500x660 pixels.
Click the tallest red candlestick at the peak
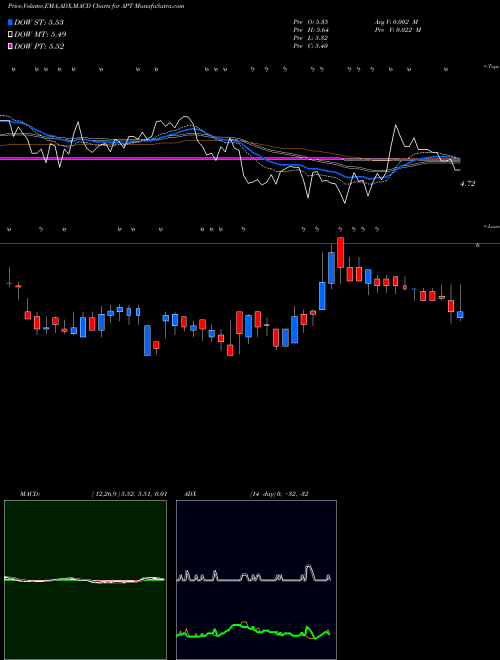coord(340,252)
